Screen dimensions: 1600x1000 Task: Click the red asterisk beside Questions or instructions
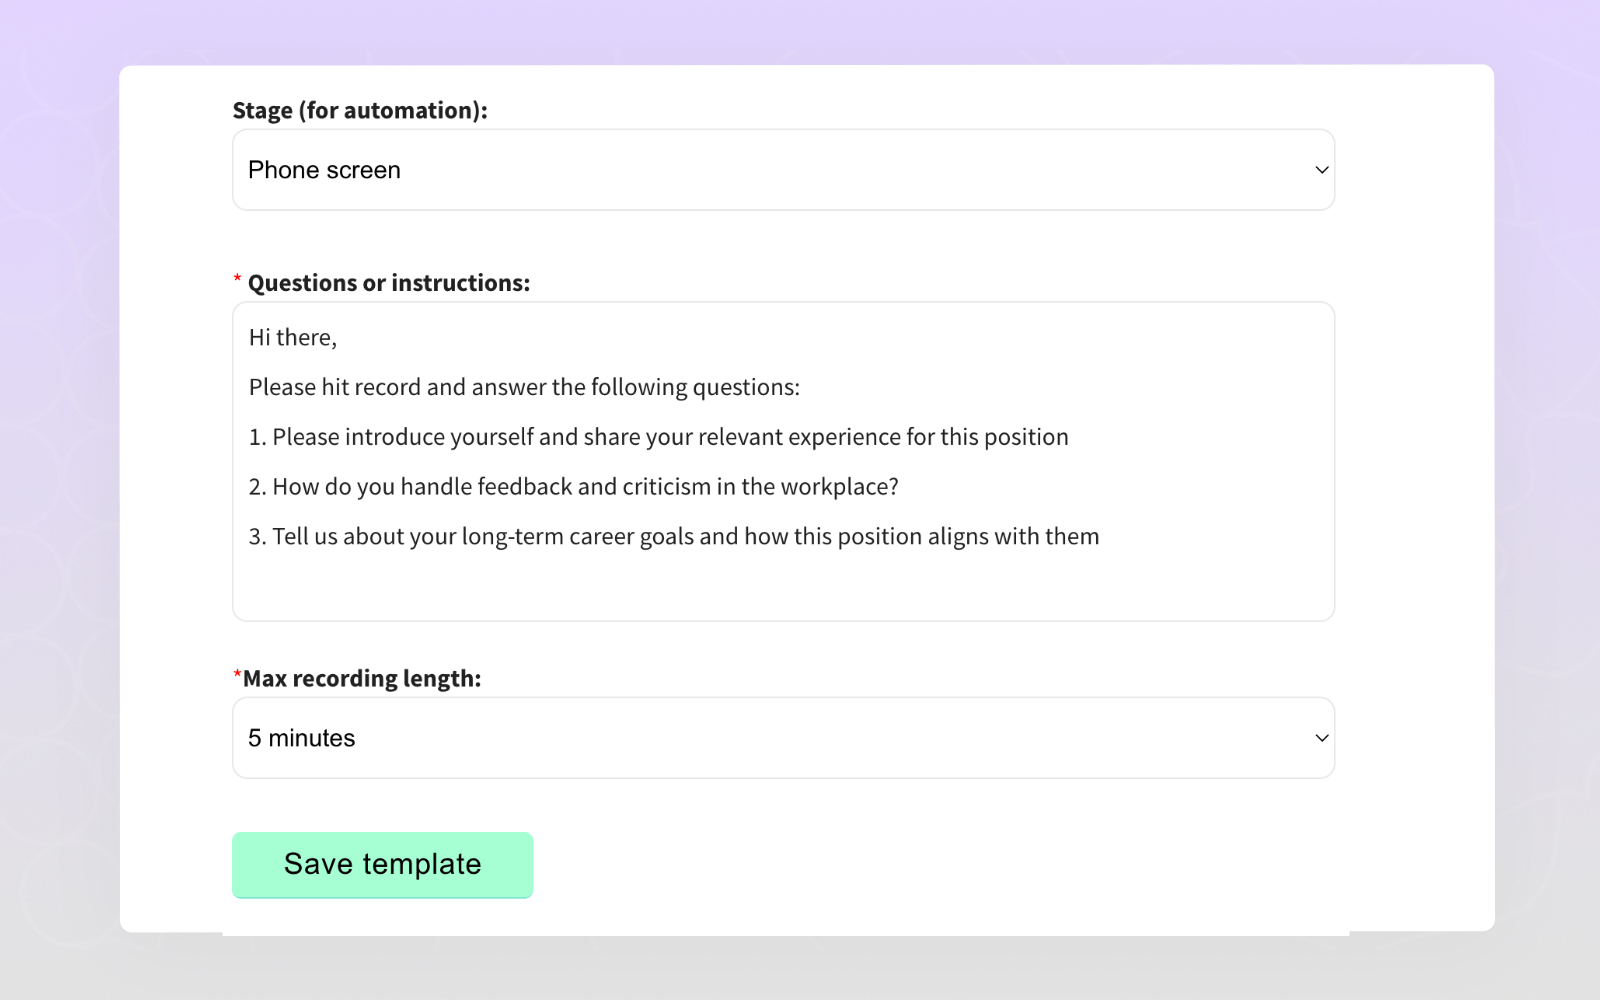(x=236, y=277)
